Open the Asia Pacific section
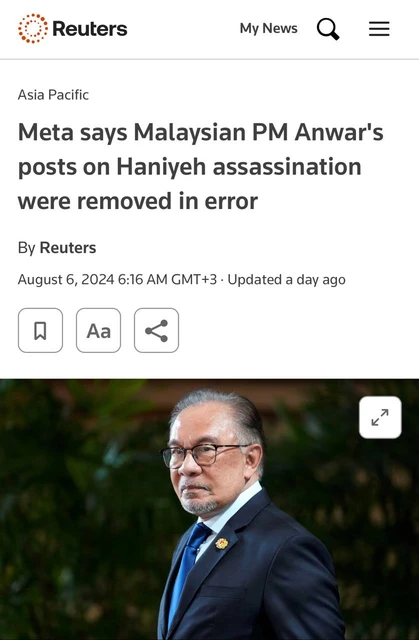This screenshot has width=419, height=640. pyautogui.click(x=53, y=95)
